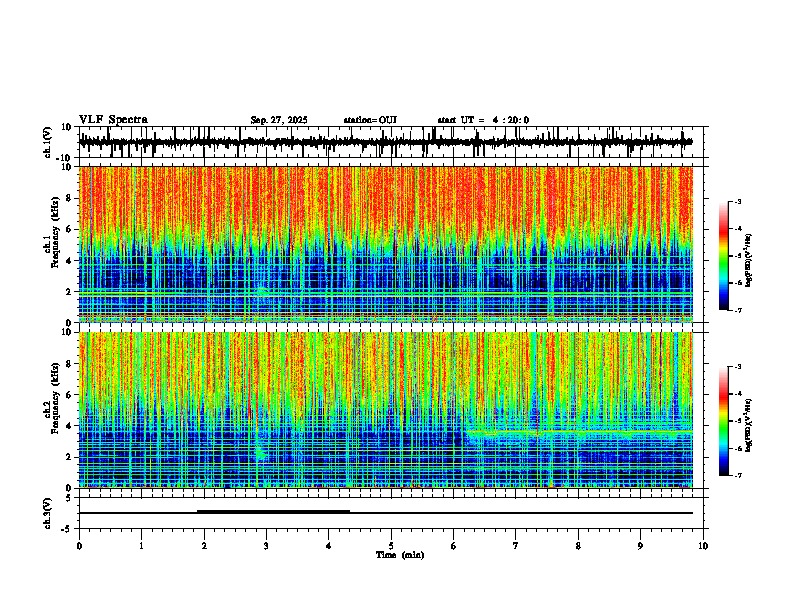Click time axis tick label "1"
The width and height of the screenshot is (792, 612).
141,546
